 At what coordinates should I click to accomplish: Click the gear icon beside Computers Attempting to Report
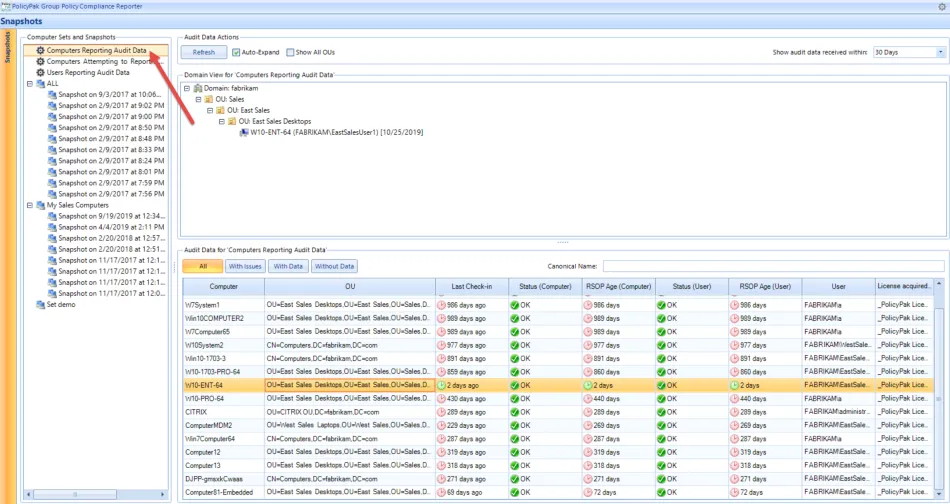point(40,61)
